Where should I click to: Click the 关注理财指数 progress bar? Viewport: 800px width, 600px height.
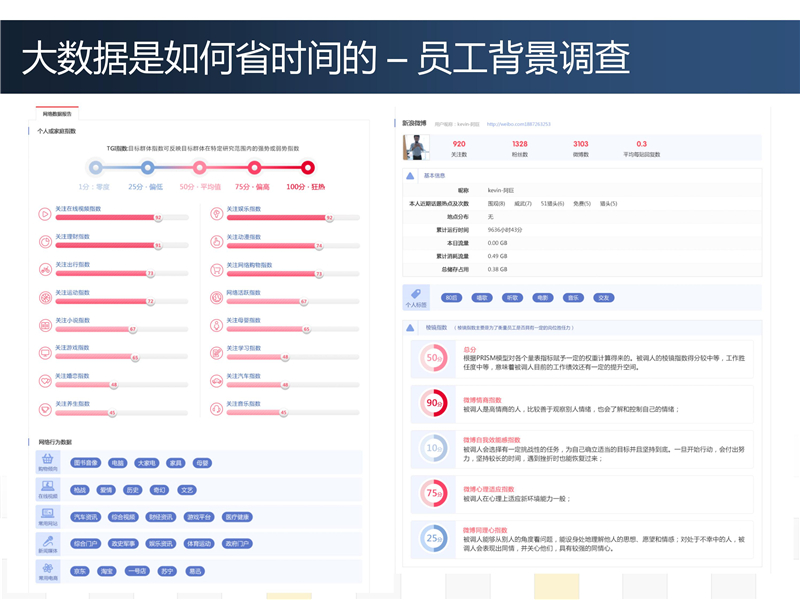click(x=108, y=245)
